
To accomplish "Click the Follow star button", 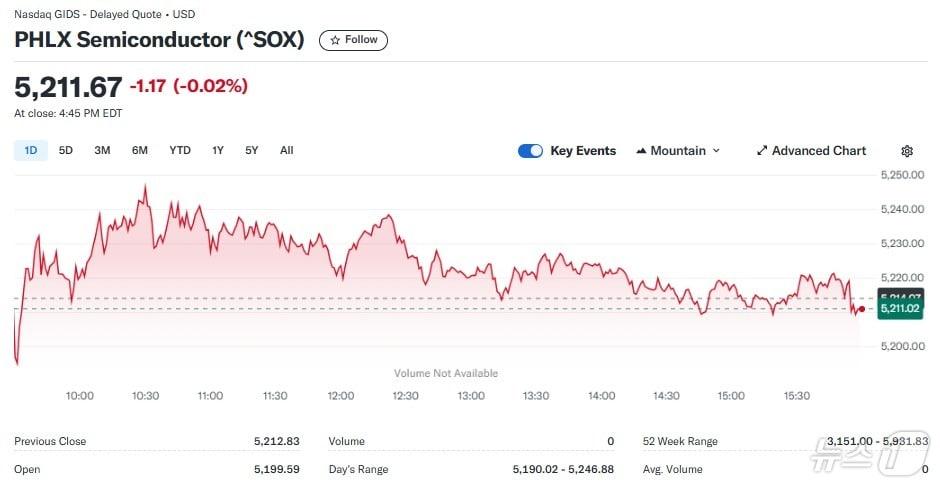I will pos(353,40).
